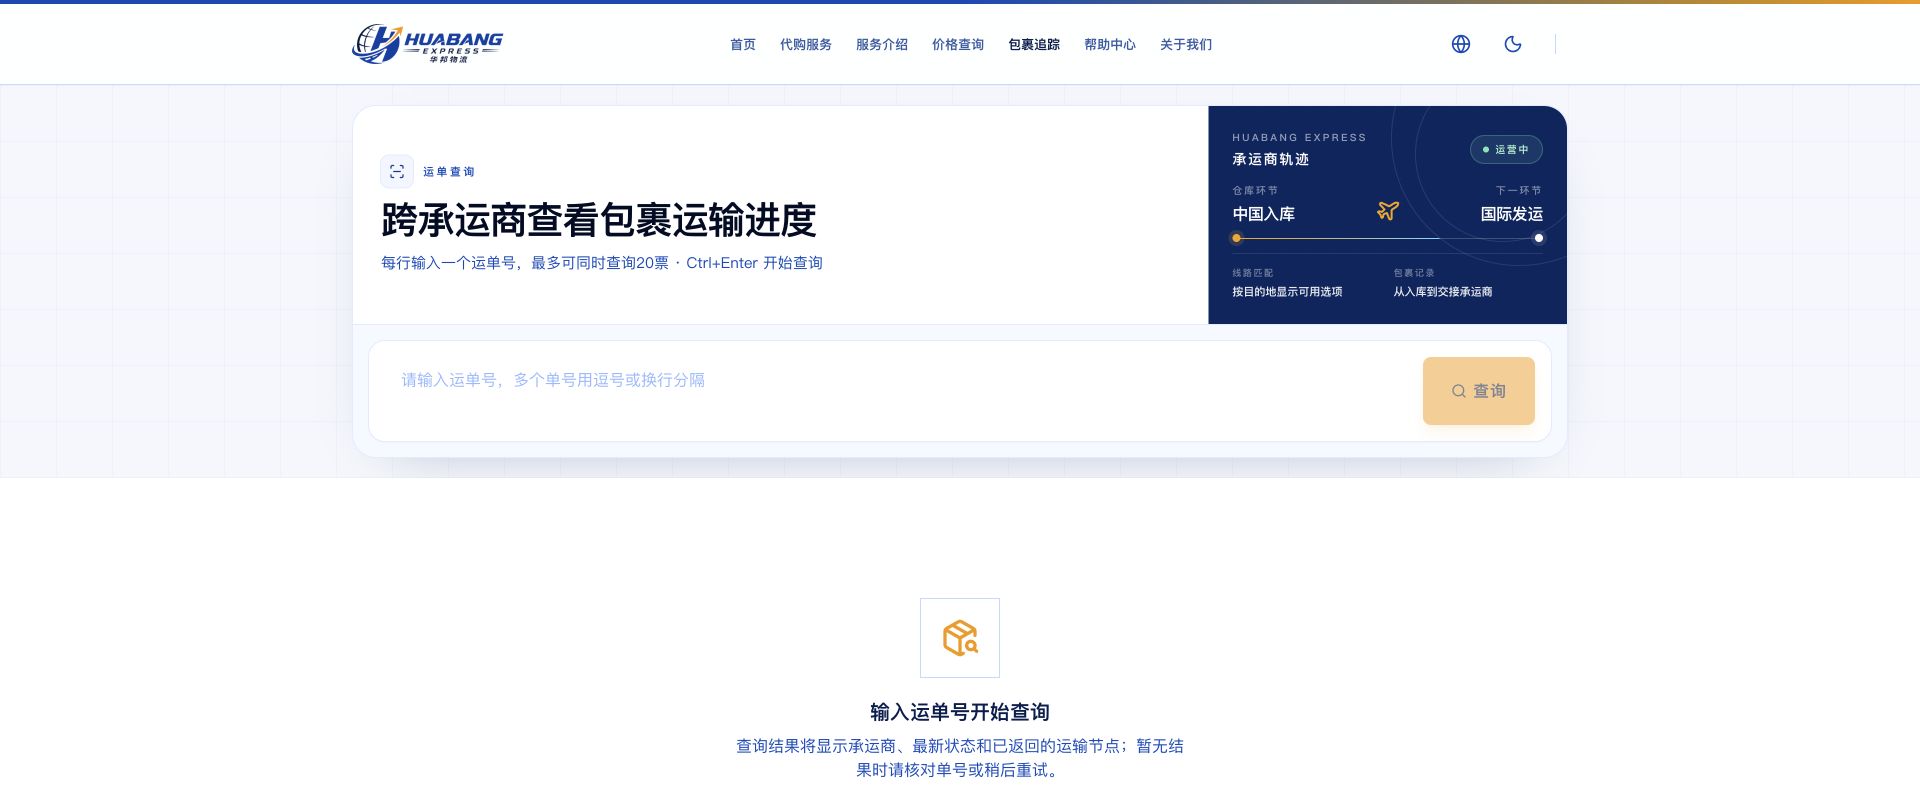This screenshot has width=1920, height=789.
Task: Open 价格查询 menu item
Action: pos(958,45)
